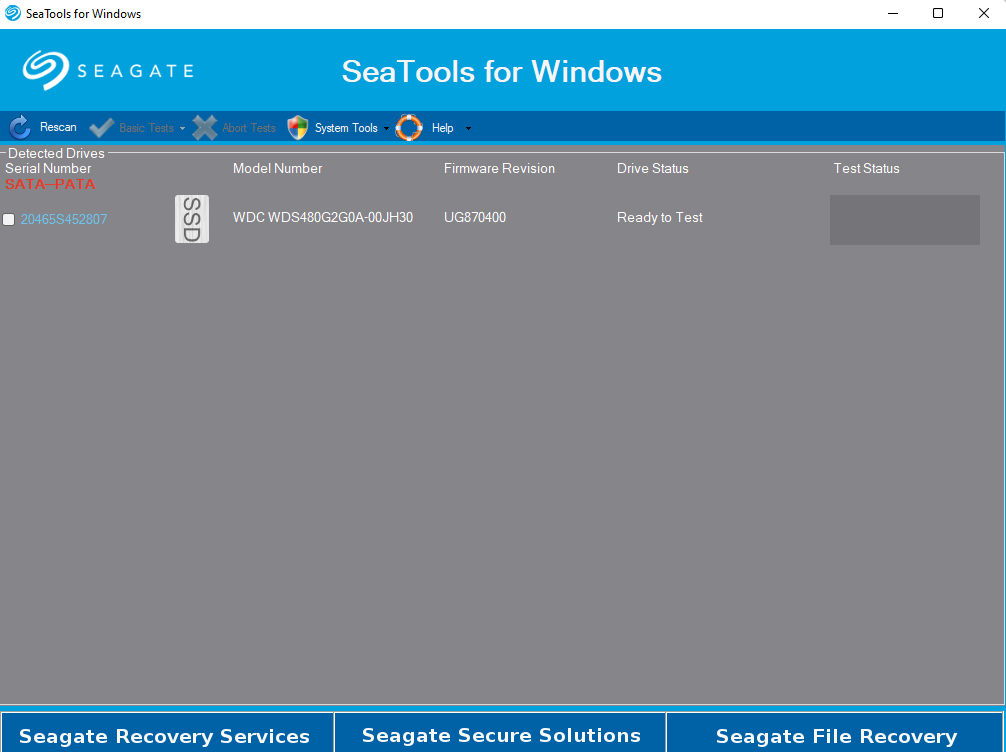Viewport: 1006px width, 752px height.
Task: Click the Model Number column header
Action: (x=277, y=168)
